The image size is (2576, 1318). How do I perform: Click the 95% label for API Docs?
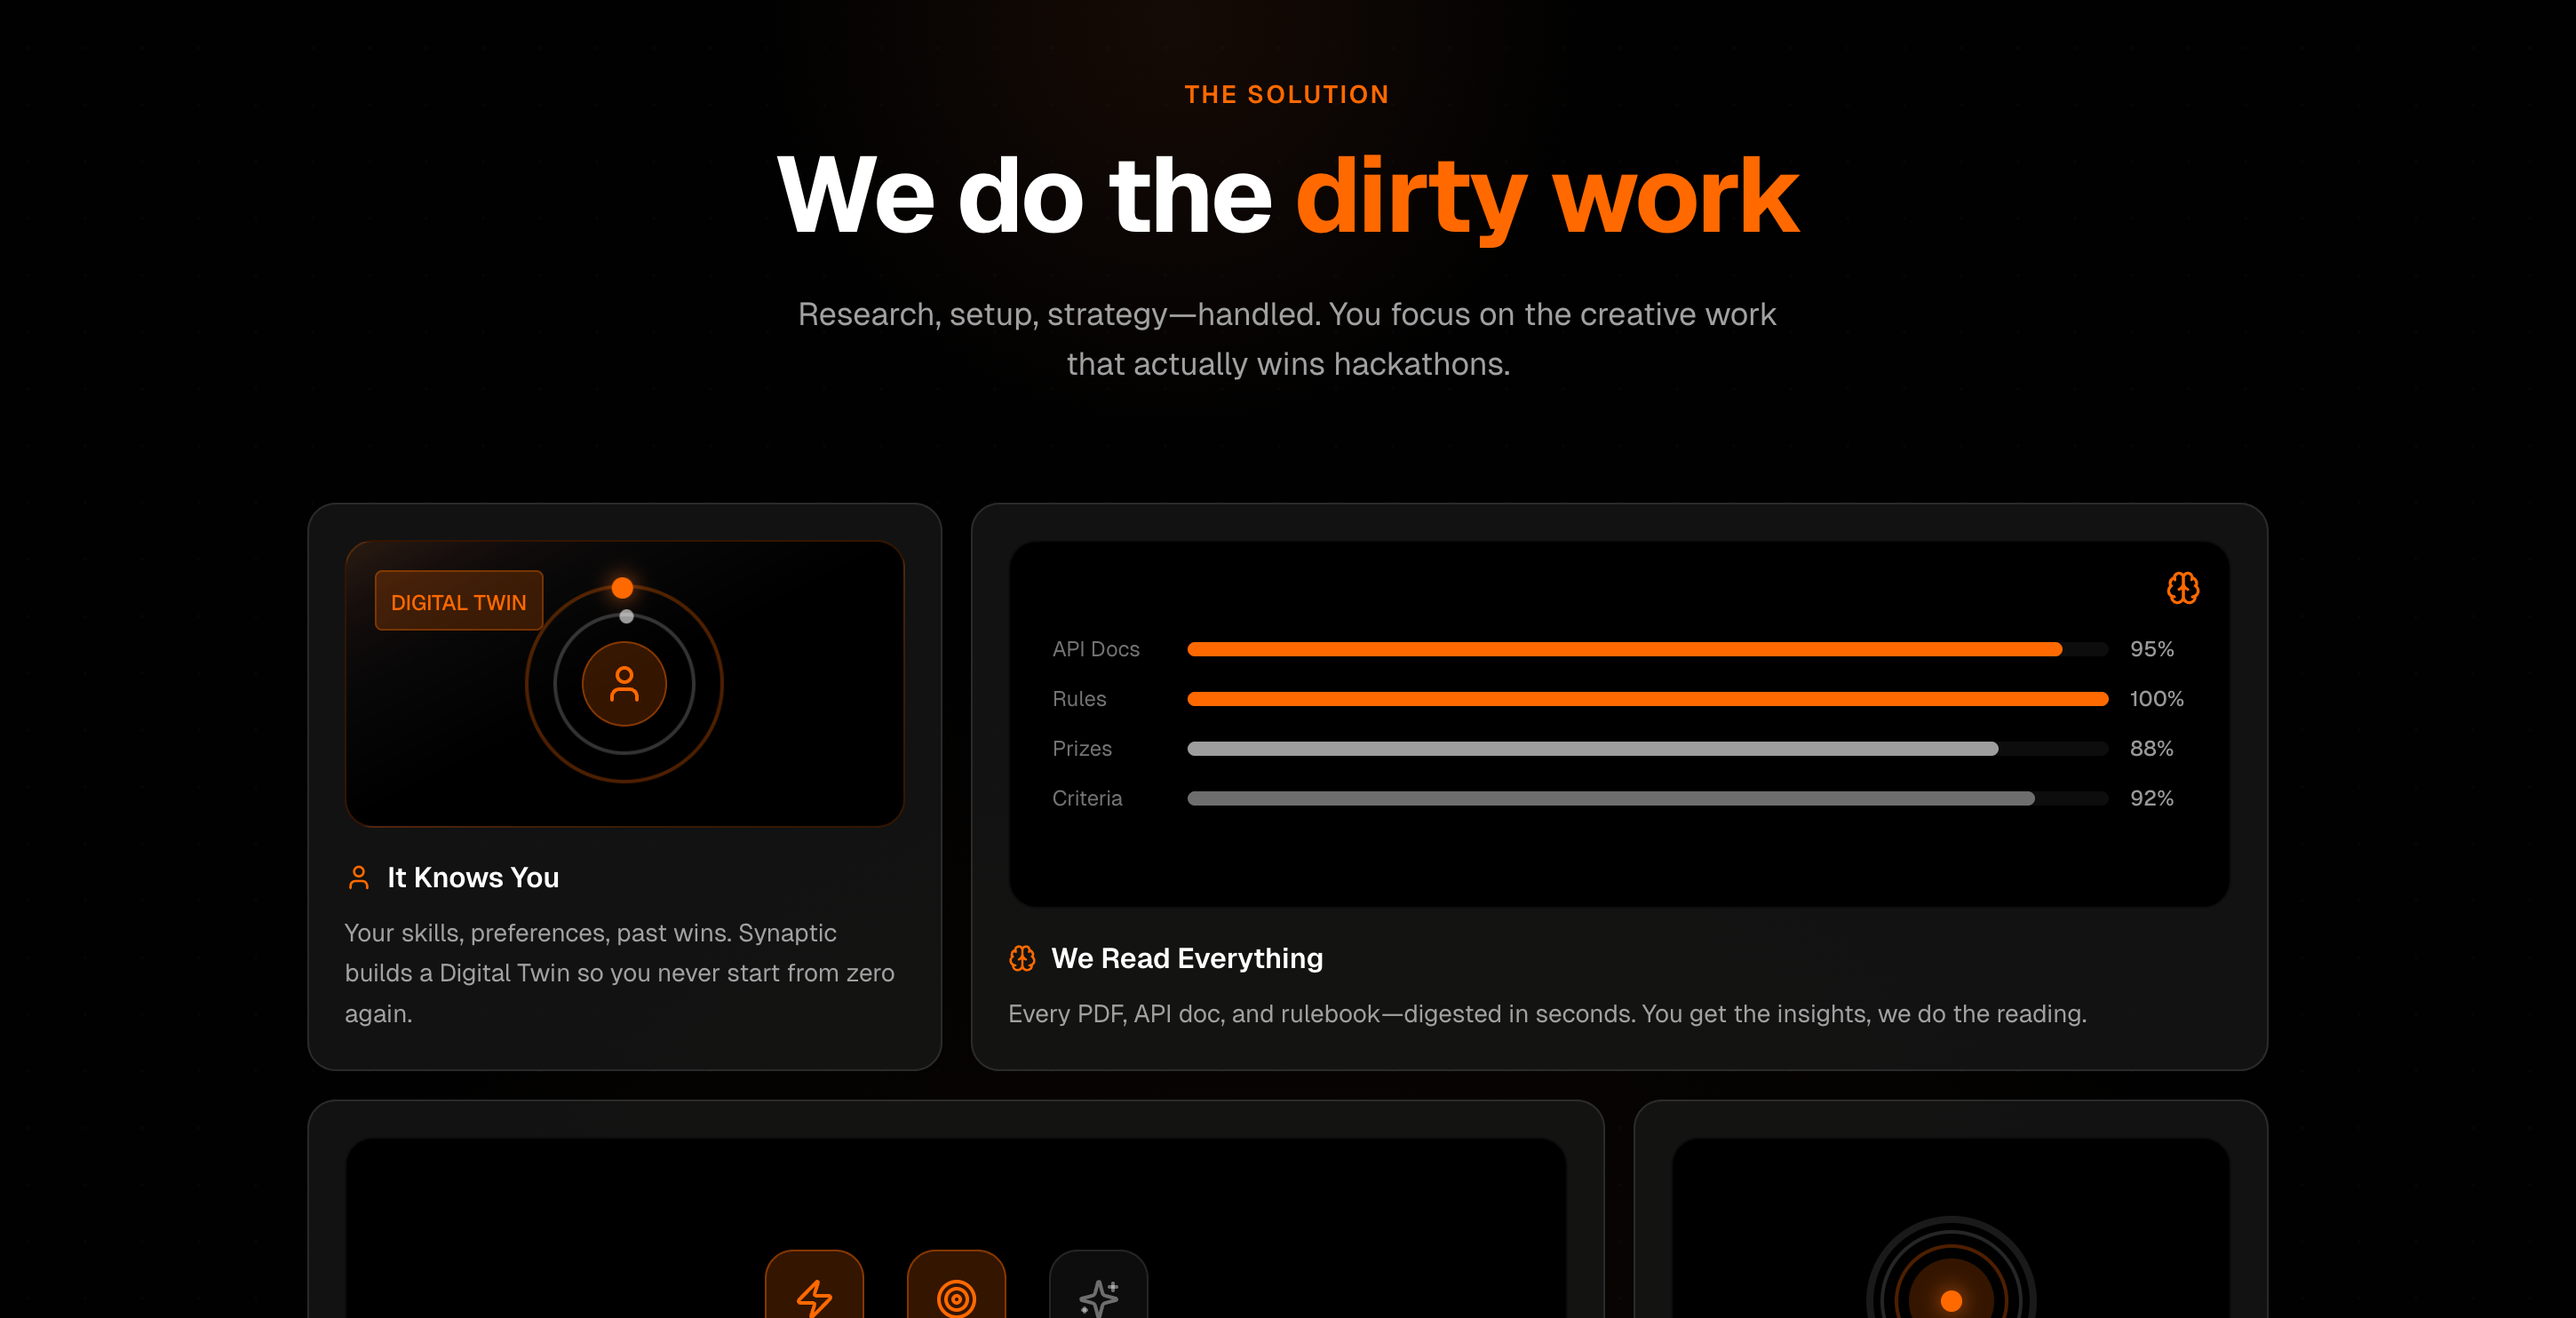point(2151,649)
